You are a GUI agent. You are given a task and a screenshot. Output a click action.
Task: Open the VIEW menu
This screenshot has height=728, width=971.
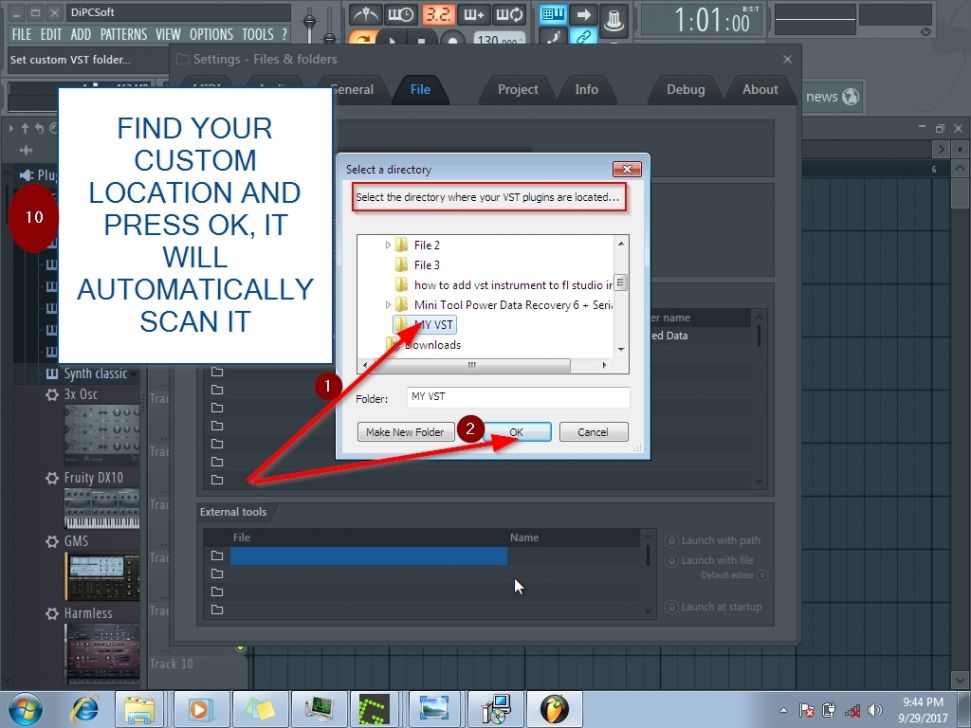coord(168,35)
